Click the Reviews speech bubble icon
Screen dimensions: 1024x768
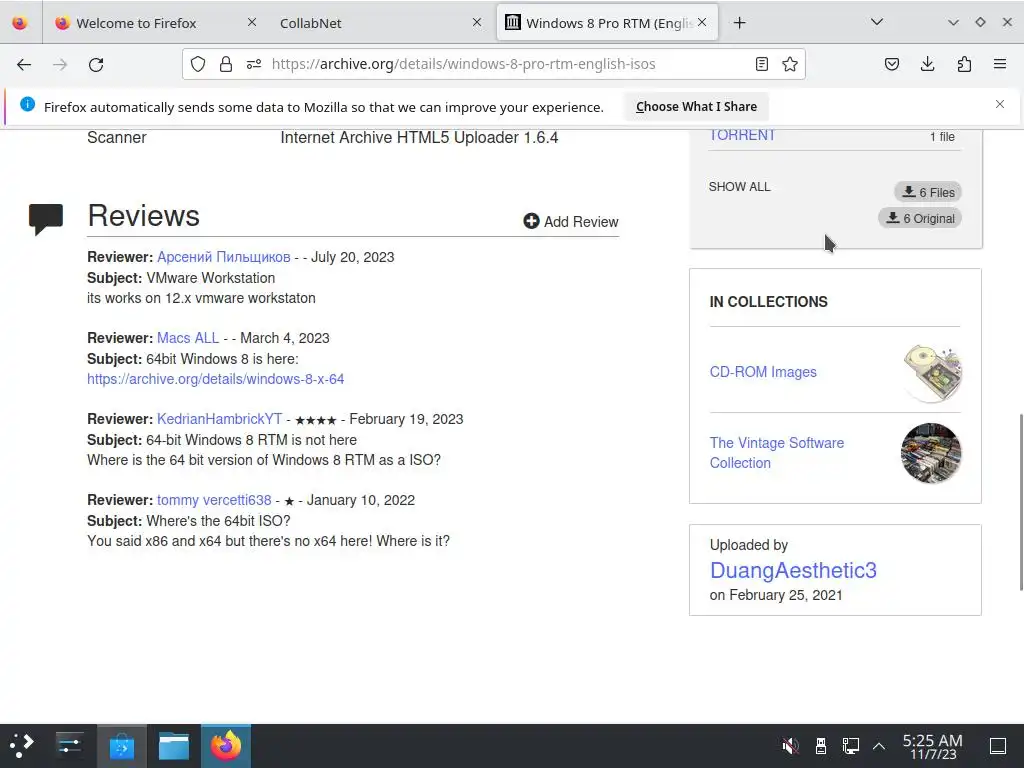point(46,219)
